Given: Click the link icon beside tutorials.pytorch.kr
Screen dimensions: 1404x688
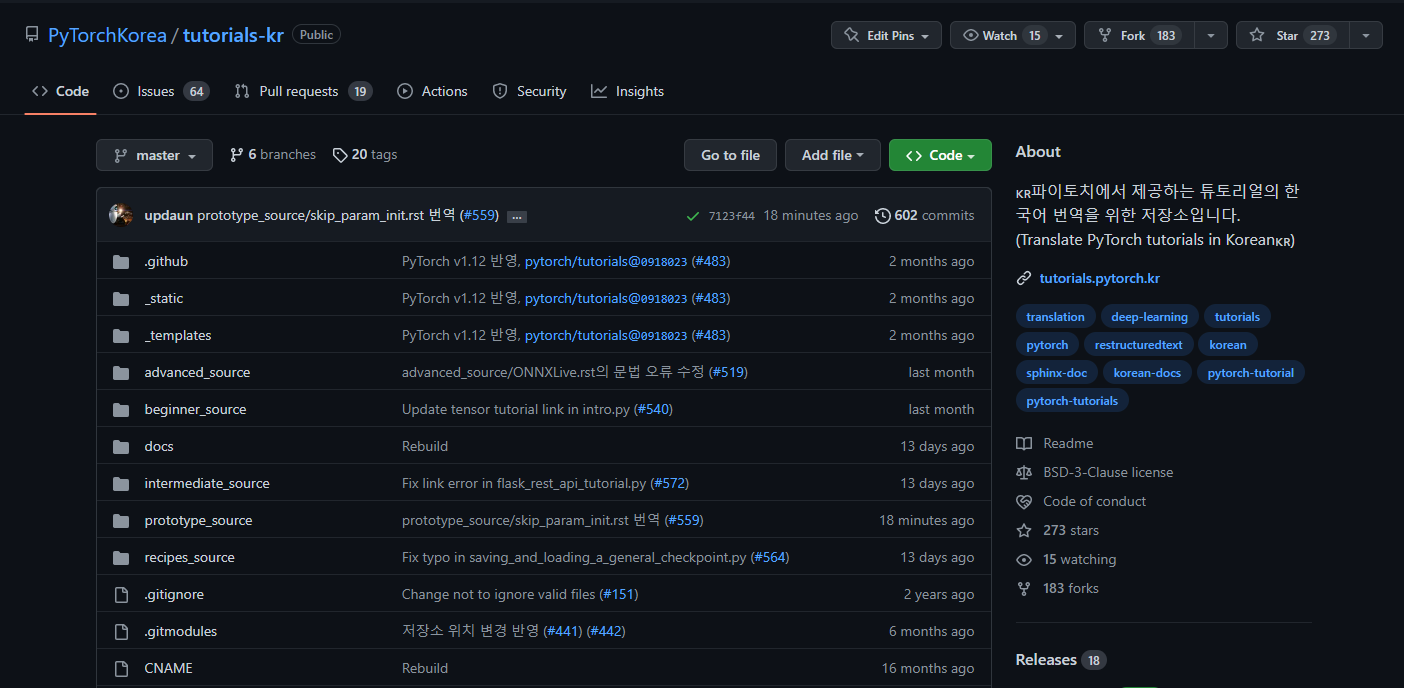Looking at the screenshot, I should click(1023, 278).
